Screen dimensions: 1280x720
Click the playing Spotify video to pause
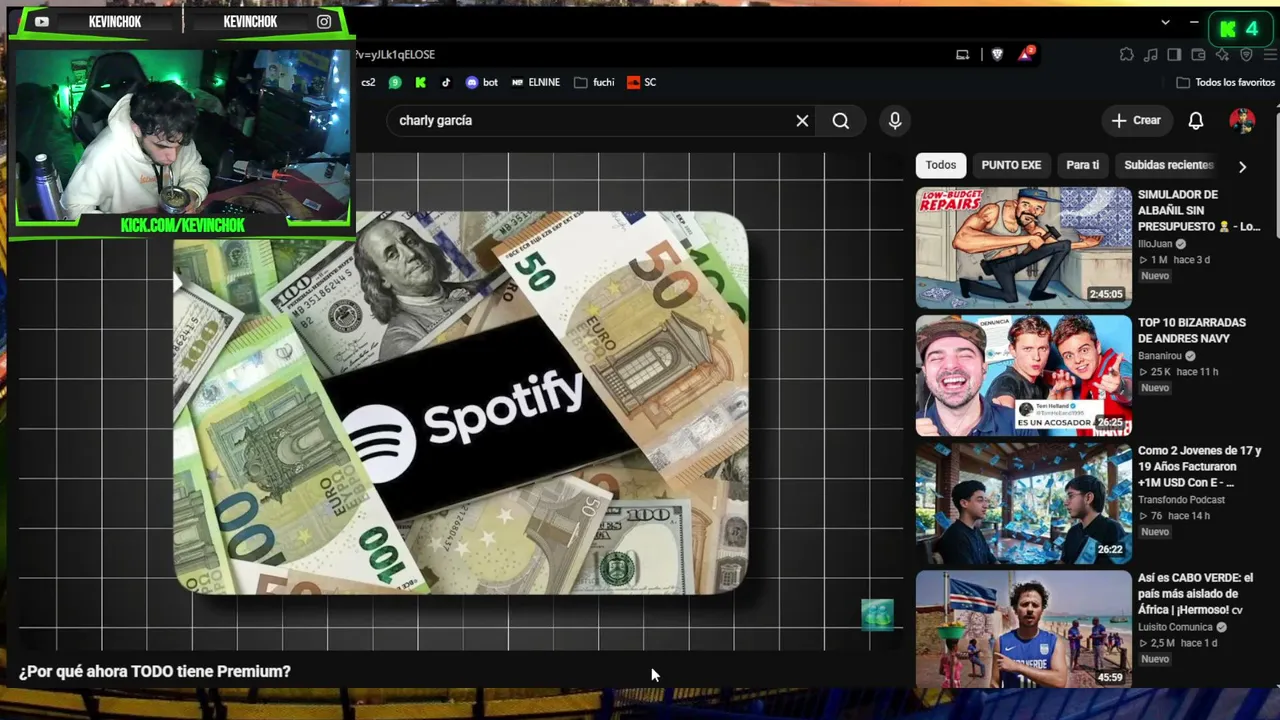[x=460, y=402]
